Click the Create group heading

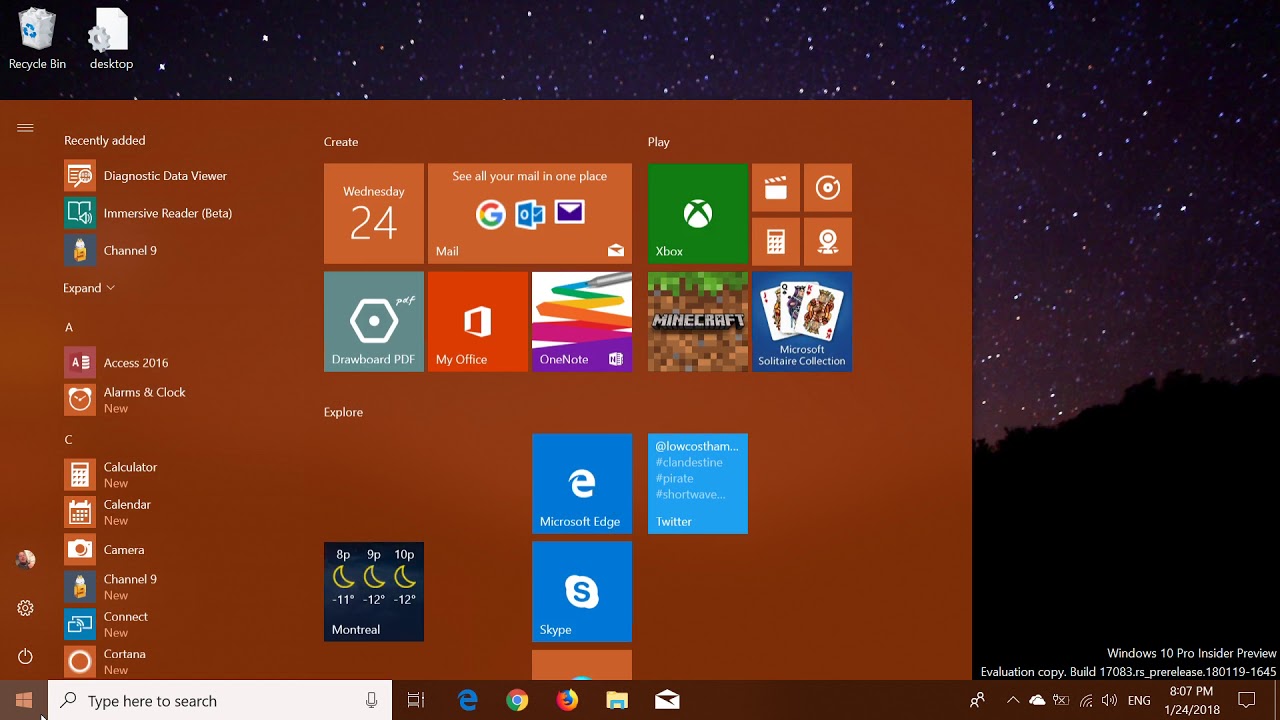[x=341, y=142]
